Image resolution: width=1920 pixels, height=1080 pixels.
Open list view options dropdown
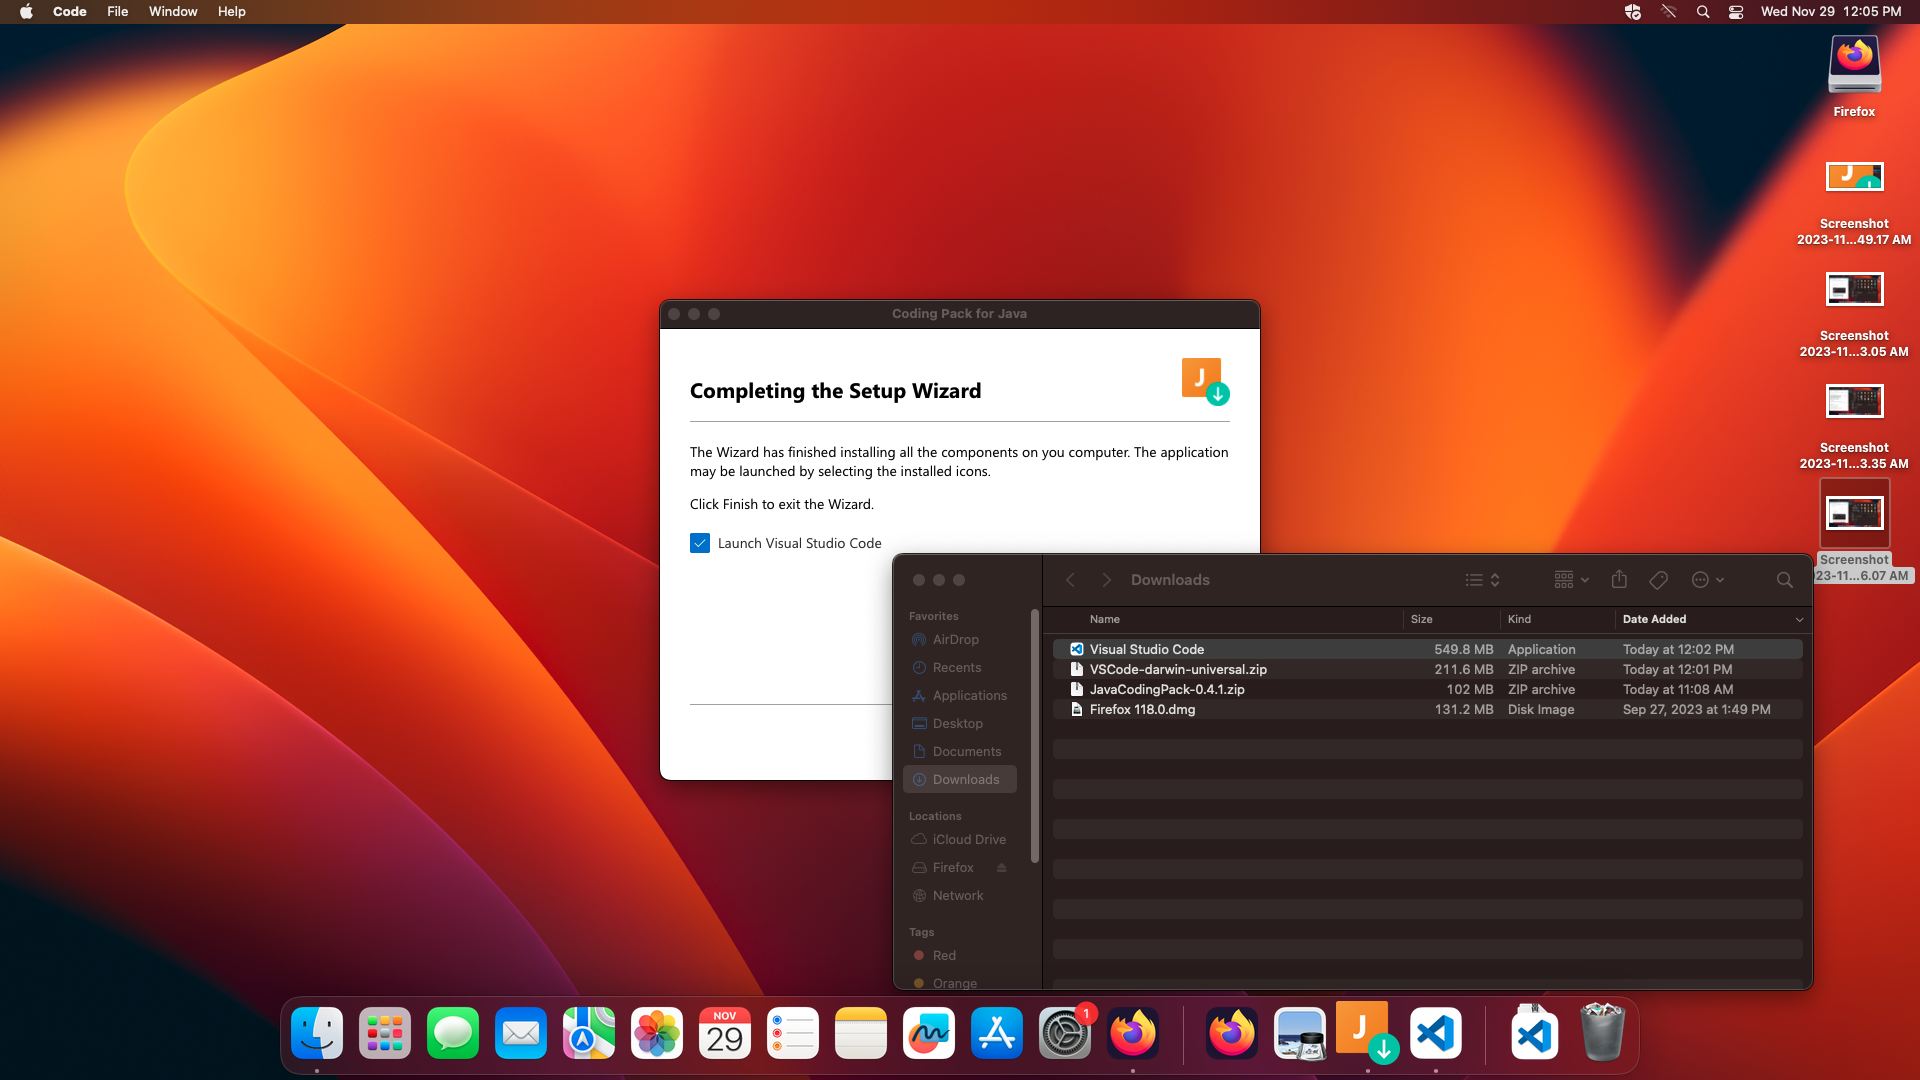(1482, 580)
